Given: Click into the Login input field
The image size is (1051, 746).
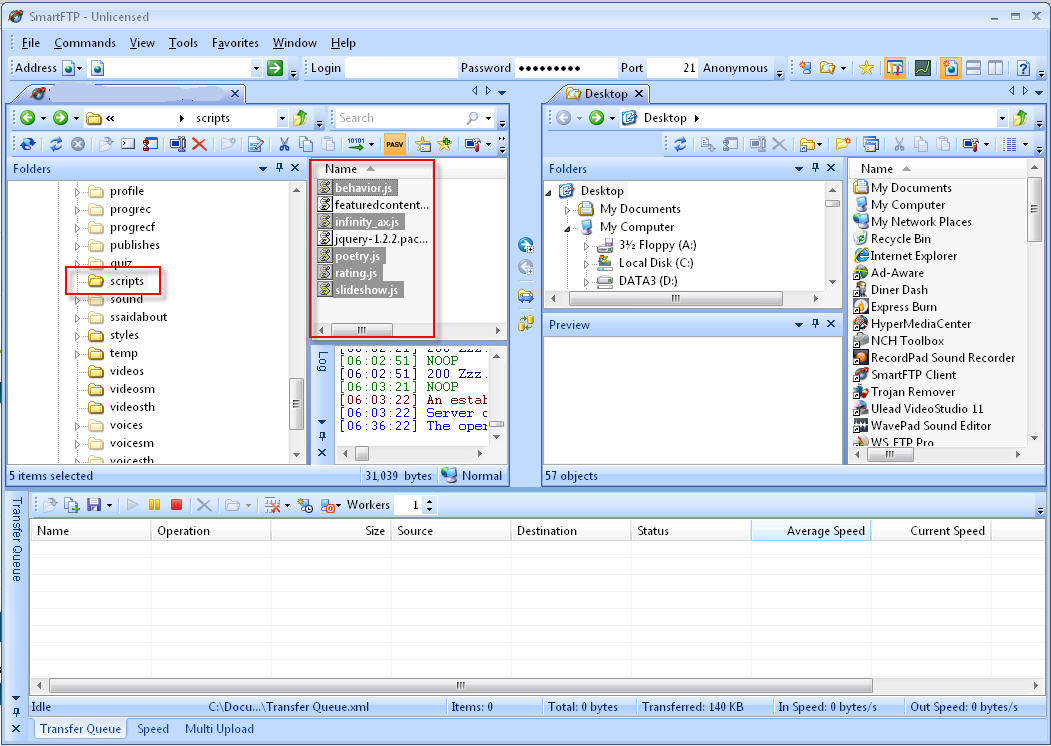Looking at the screenshot, I should 398,68.
